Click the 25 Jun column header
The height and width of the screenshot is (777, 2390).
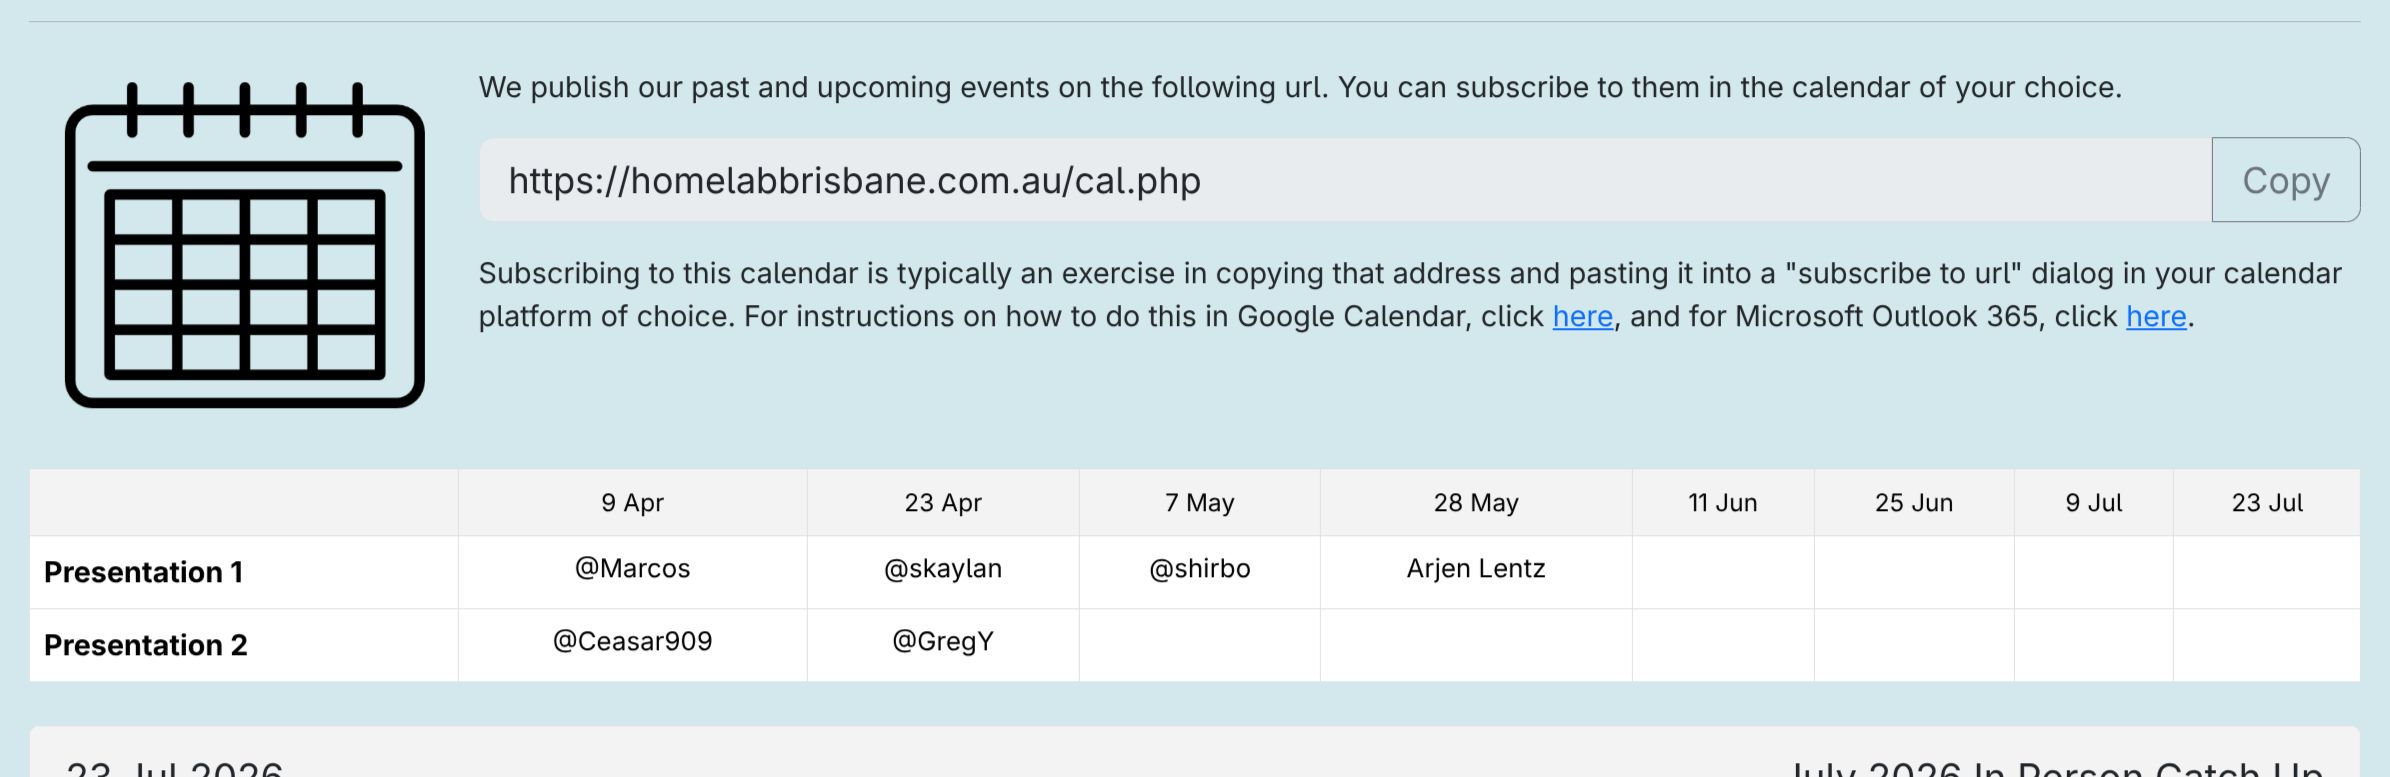(x=1913, y=503)
